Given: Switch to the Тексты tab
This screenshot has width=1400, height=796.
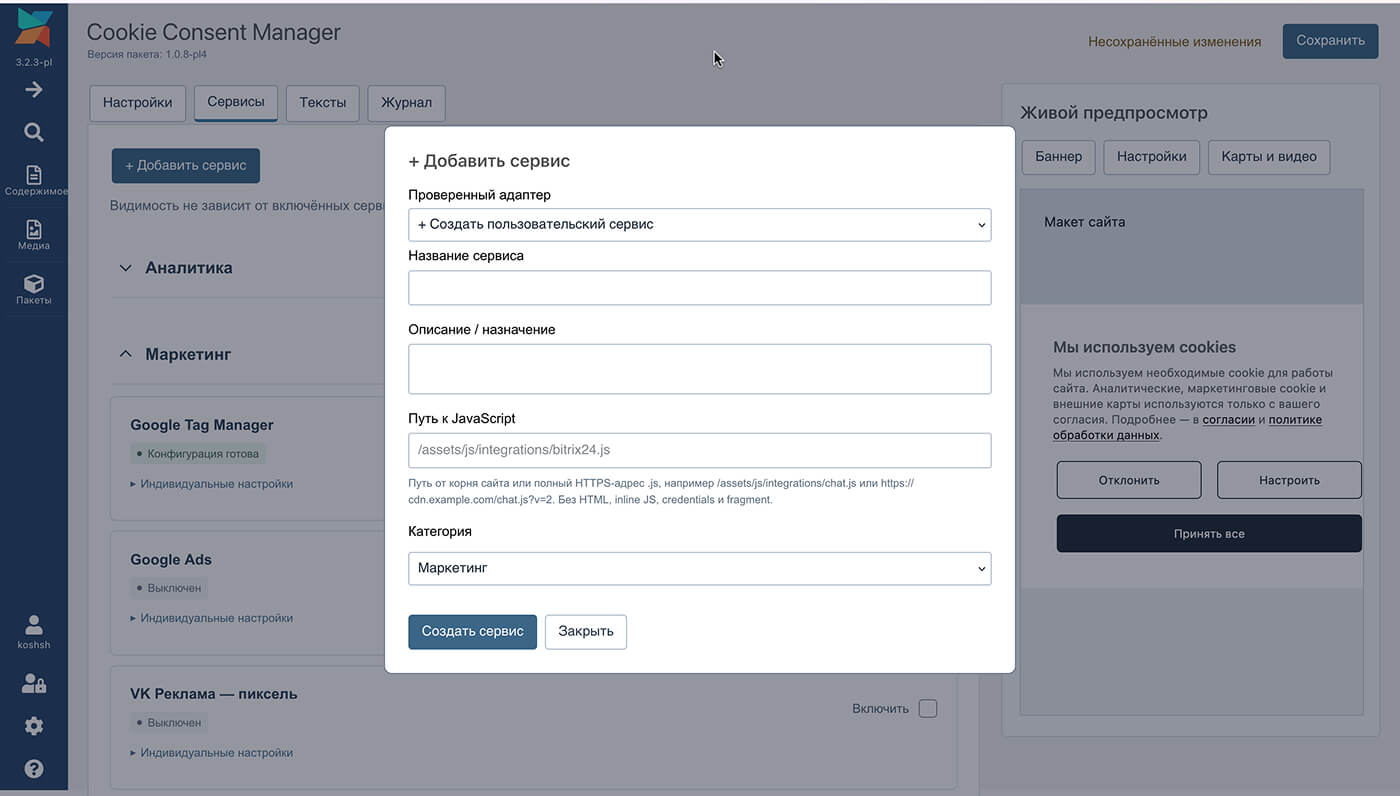Looking at the screenshot, I should tap(323, 103).
